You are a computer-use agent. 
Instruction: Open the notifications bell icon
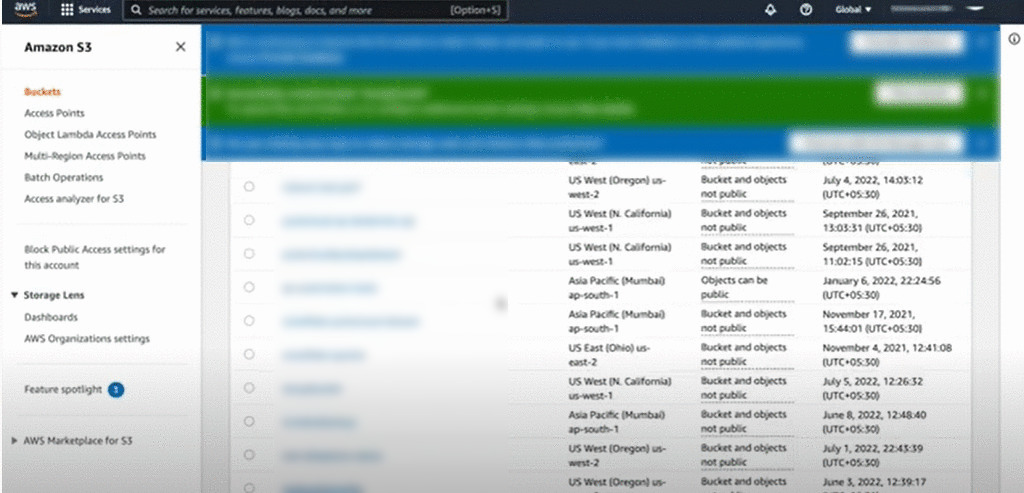(771, 10)
